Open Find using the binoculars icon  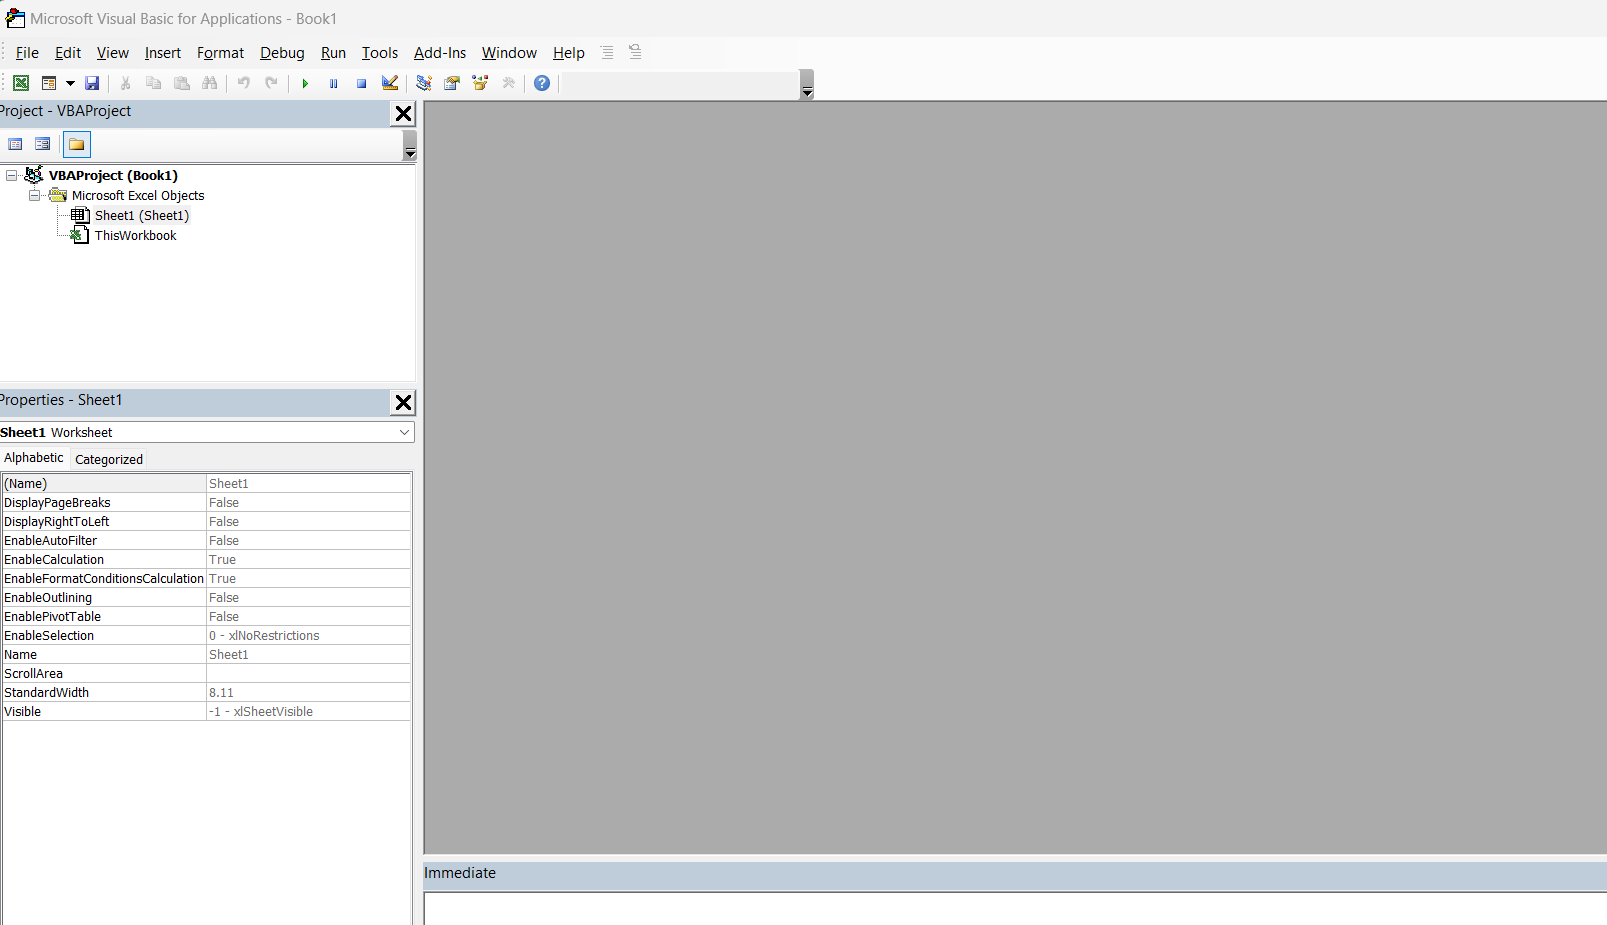click(x=210, y=83)
